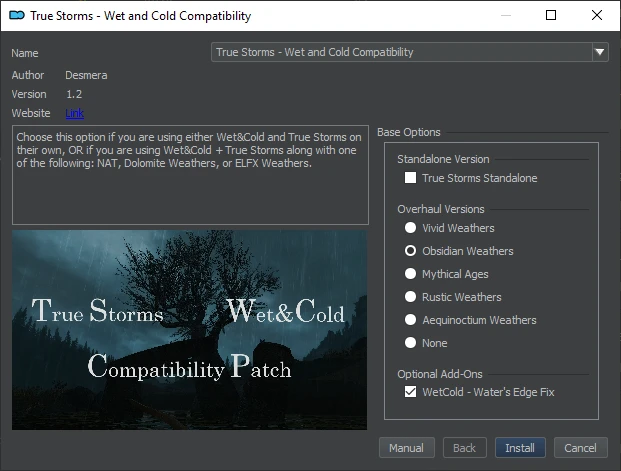Viewport: 621px width, 471px height.
Task: Click the Version field label
Action: pos(29,94)
